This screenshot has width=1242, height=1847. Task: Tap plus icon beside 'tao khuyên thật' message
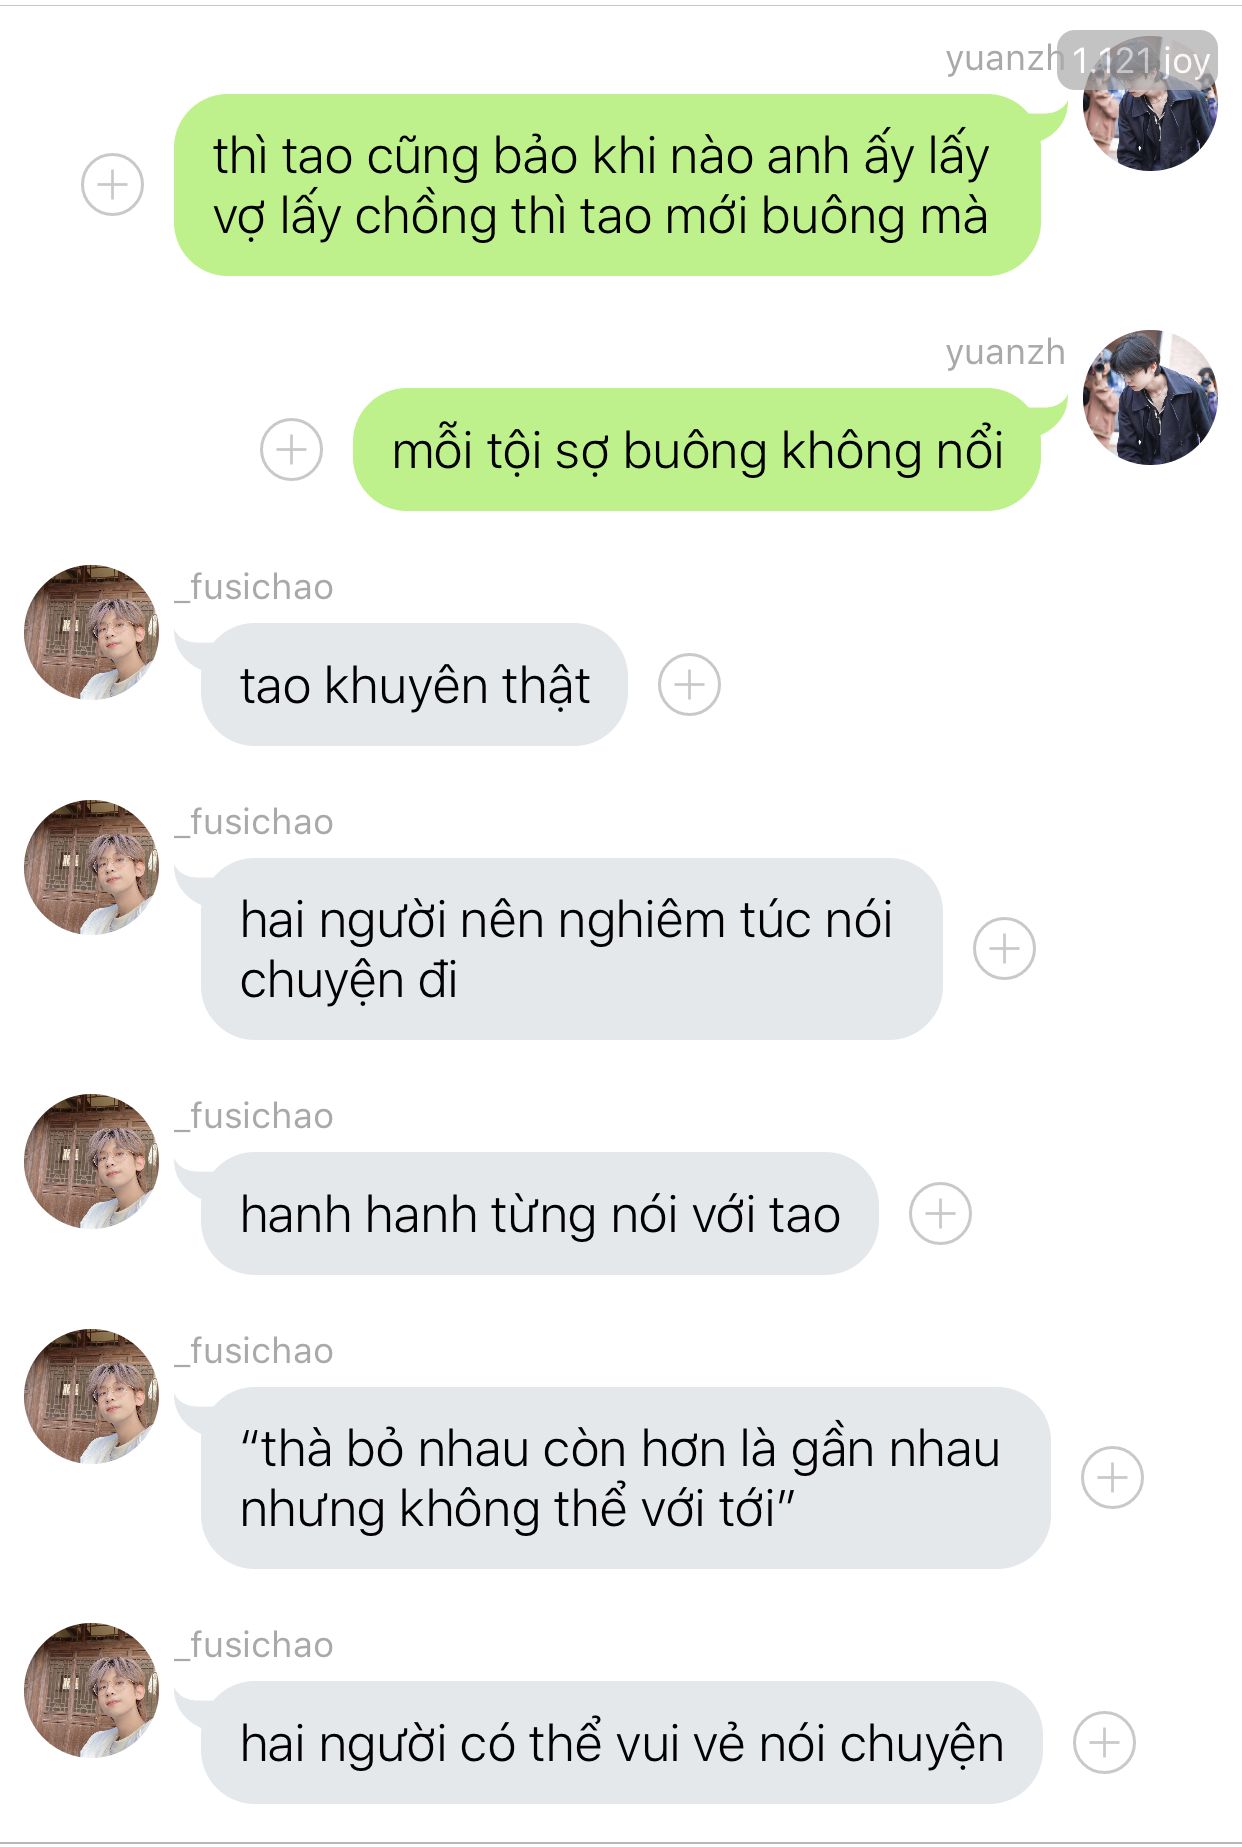point(689,685)
